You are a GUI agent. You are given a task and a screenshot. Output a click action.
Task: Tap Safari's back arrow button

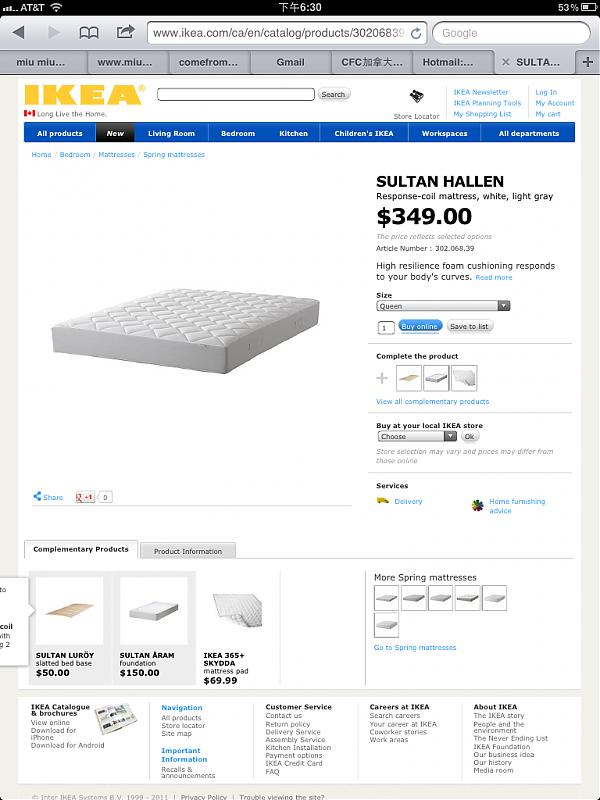[19, 33]
